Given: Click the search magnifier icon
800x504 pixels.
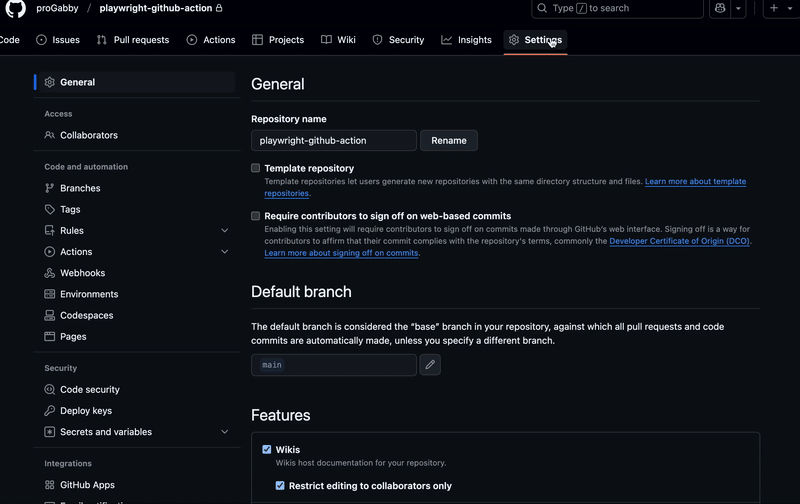Looking at the screenshot, I should click(542, 8).
